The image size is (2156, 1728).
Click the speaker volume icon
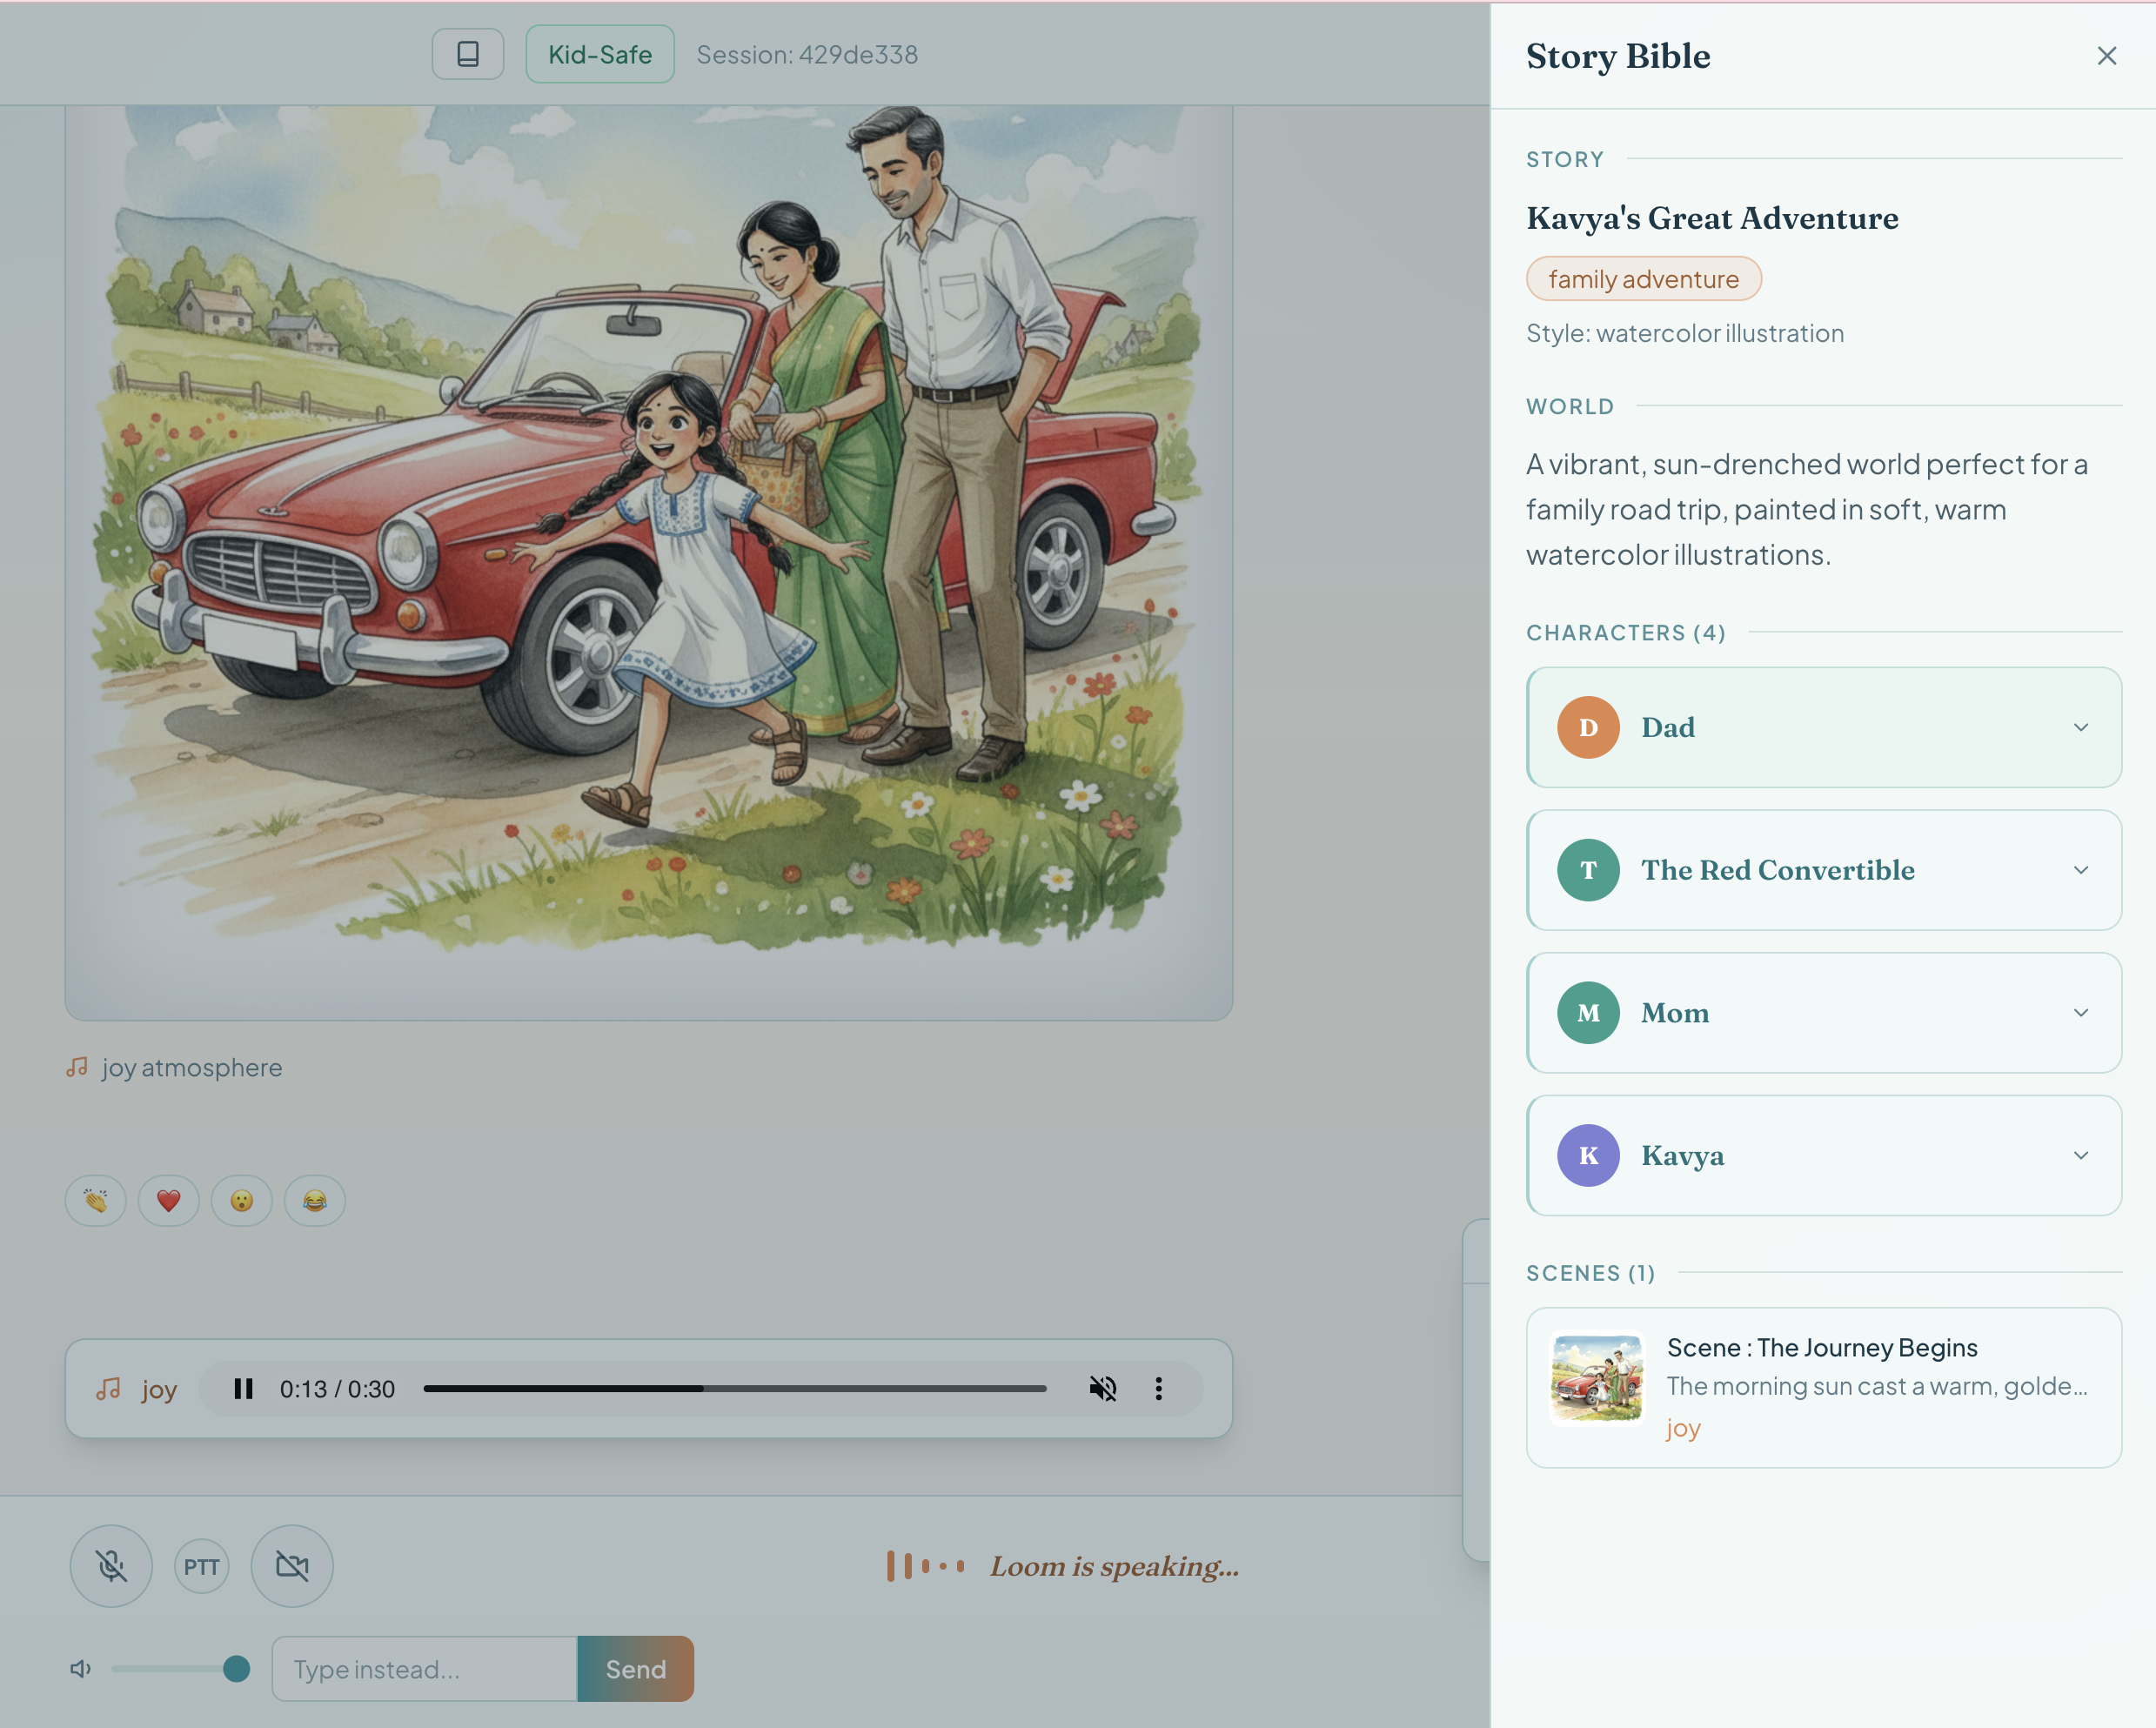point(81,1668)
